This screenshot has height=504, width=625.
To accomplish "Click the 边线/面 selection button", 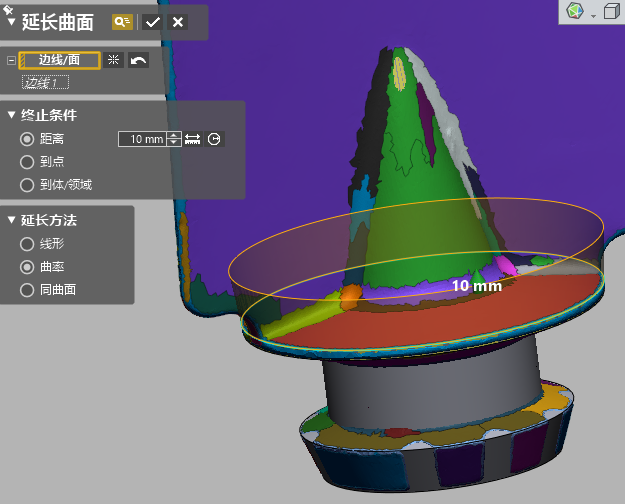I will point(62,60).
